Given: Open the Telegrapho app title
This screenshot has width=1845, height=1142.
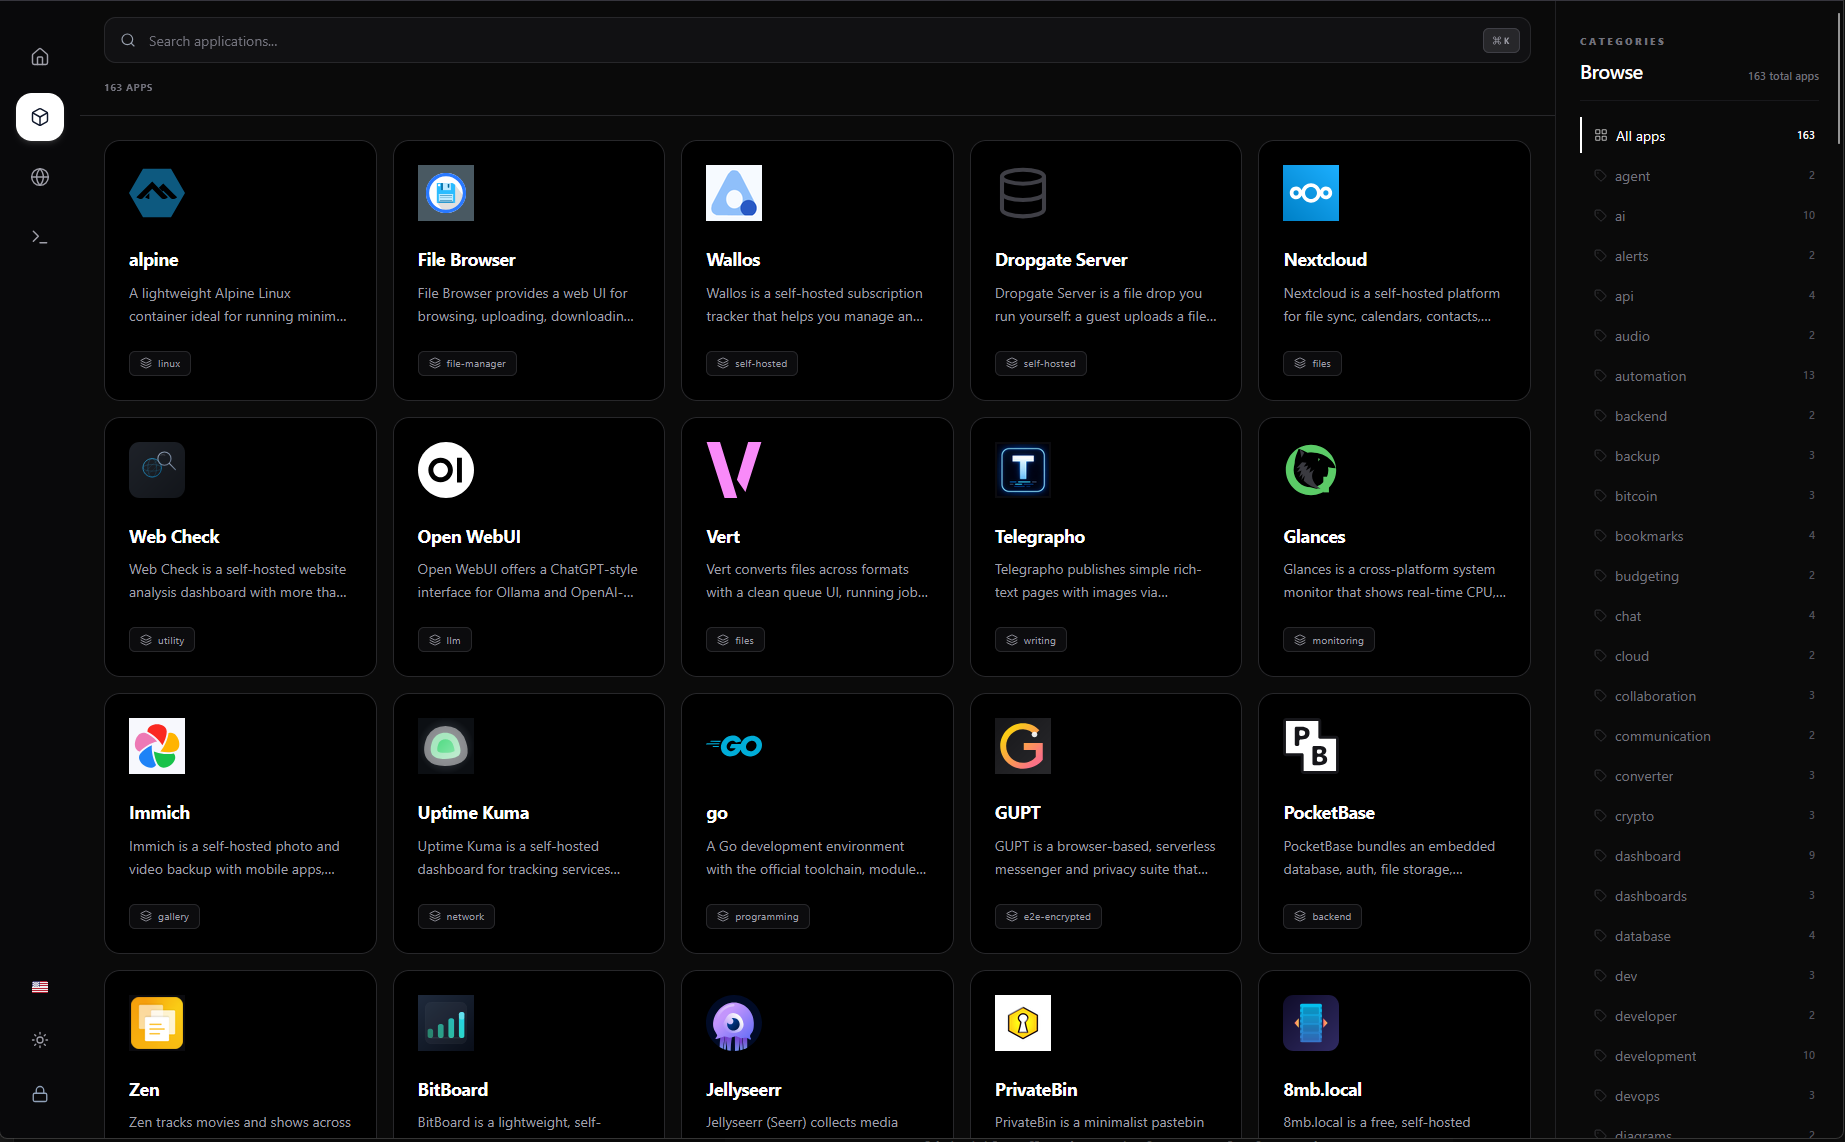Looking at the screenshot, I should tap(1040, 537).
